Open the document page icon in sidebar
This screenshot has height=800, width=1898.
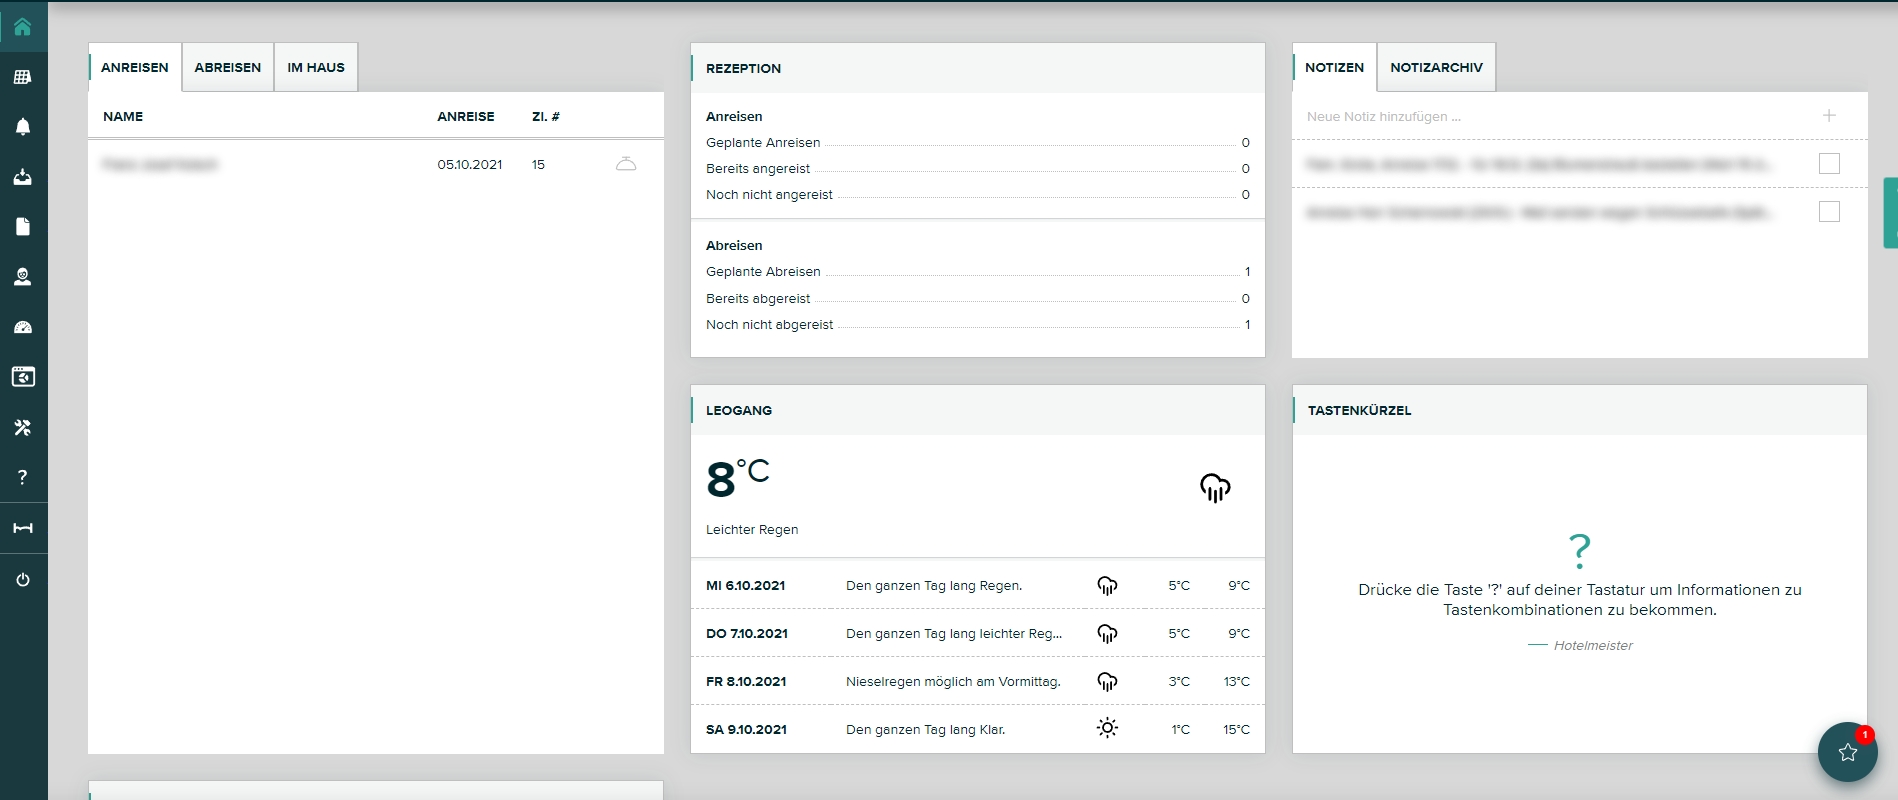[x=22, y=227]
